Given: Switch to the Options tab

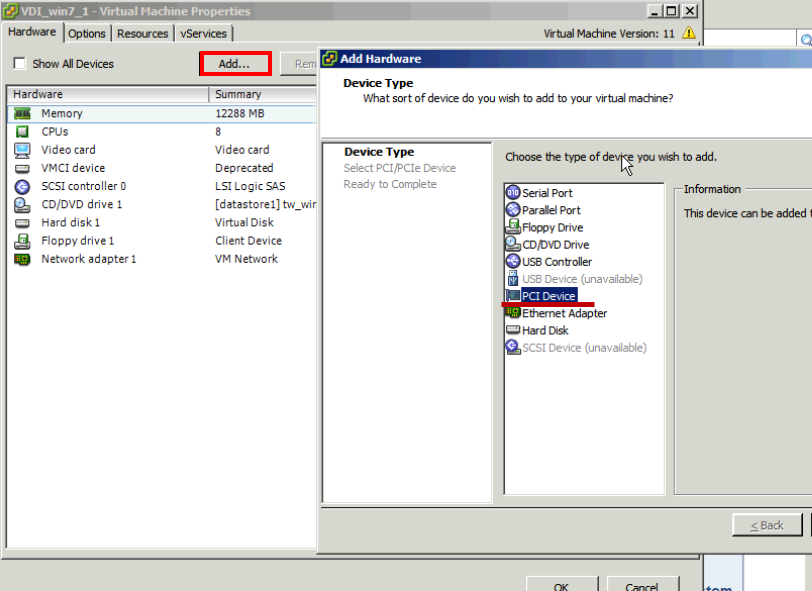Looking at the screenshot, I should point(87,33).
